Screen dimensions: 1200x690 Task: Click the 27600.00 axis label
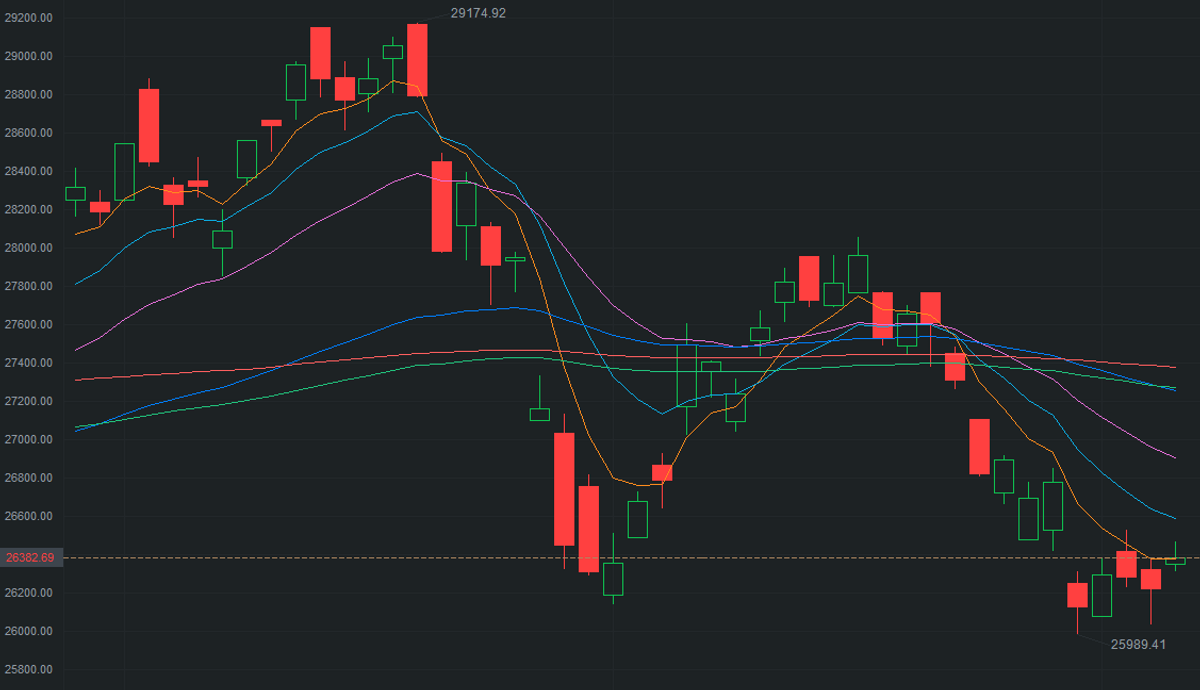pos(28,325)
